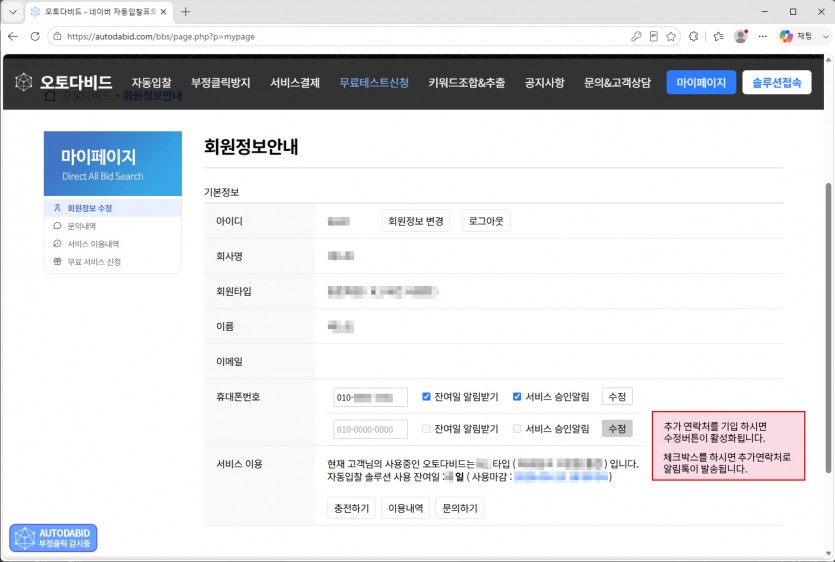The image size is (835, 562).
Task: Click the empty 010-0000-0000 phone input field
Action: pos(370,429)
